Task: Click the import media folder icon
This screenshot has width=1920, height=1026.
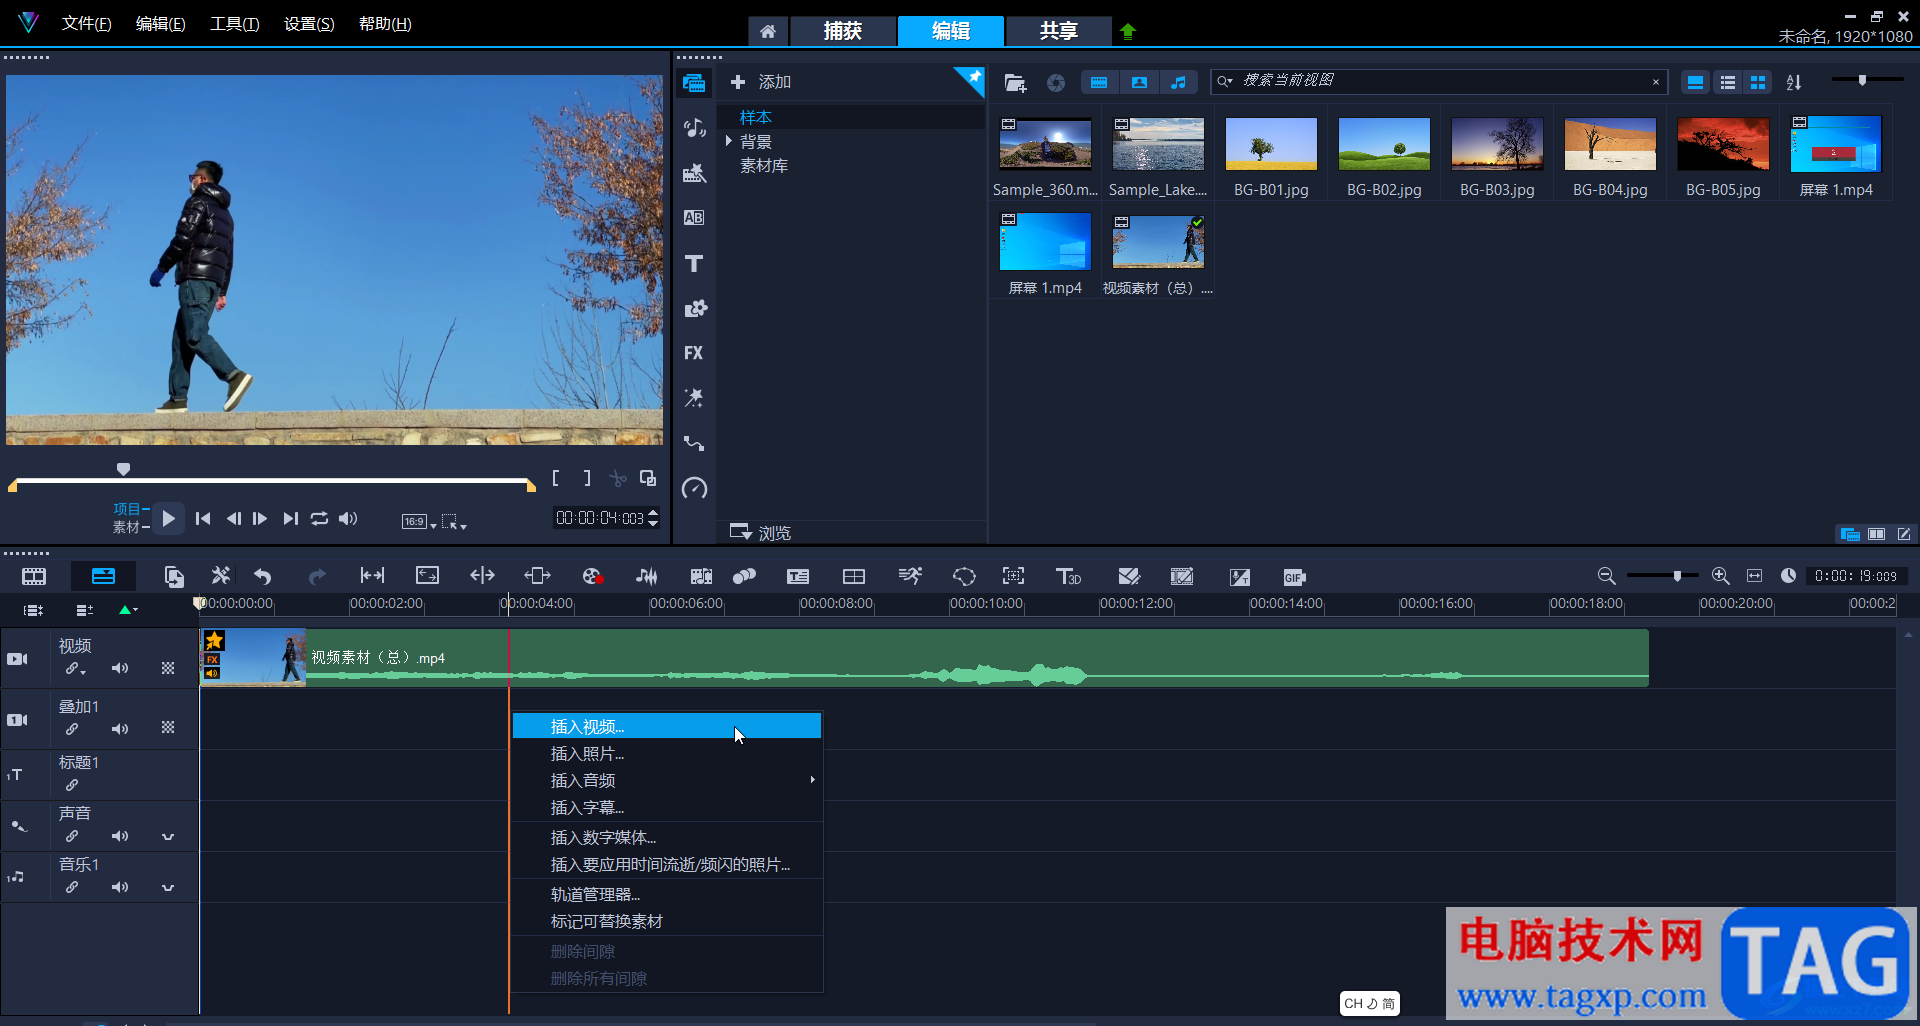Action: (1015, 83)
